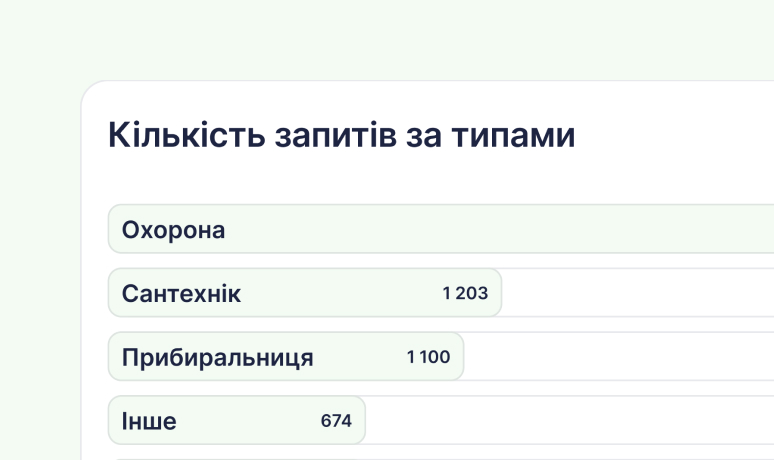Select the Прибиральниця label text
The width and height of the screenshot is (774, 460).
click(217, 358)
